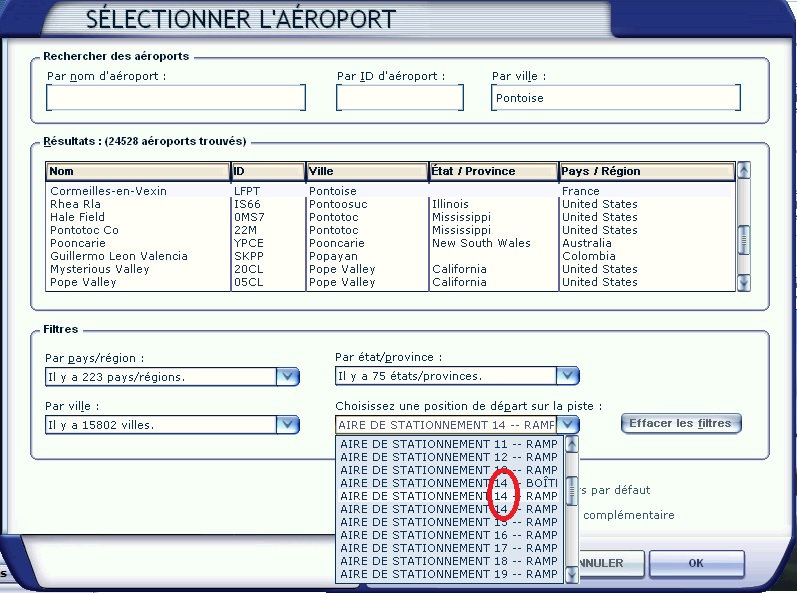Click the parking list scroll-down arrow
This screenshot has height=593, width=797.
[572, 574]
